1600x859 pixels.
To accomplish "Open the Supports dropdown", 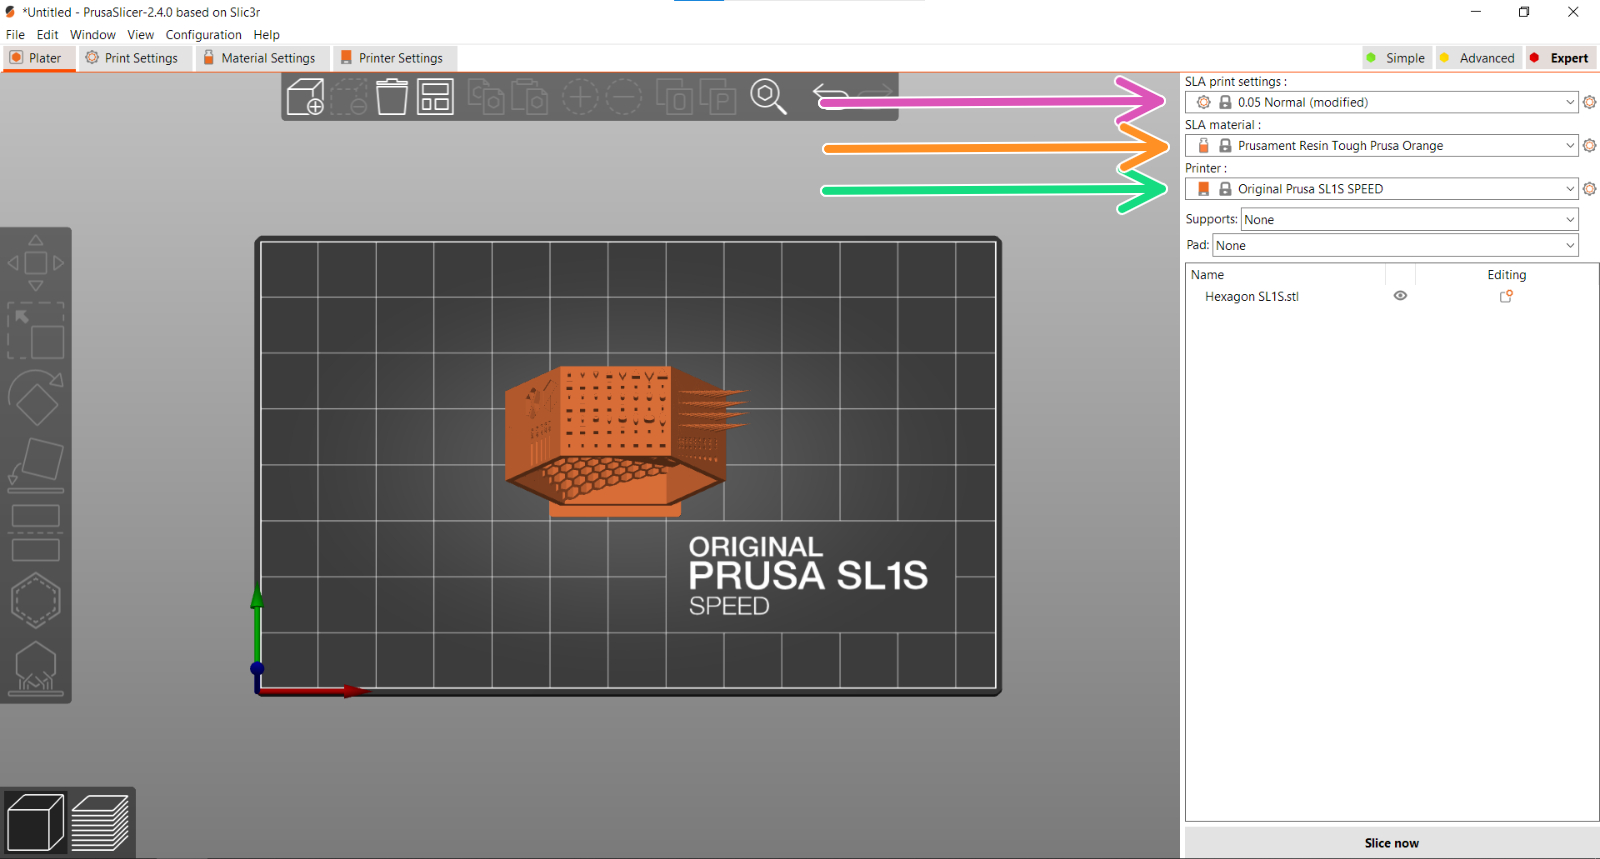I will point(1409,220).
